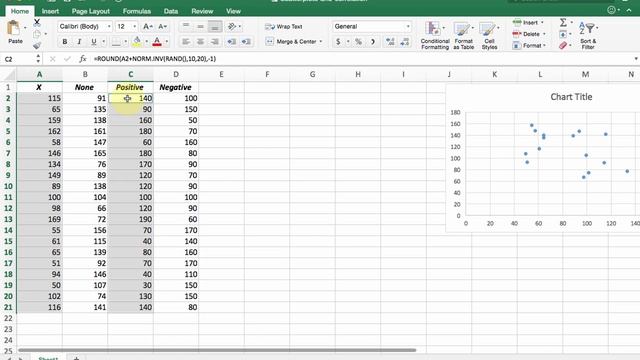Select the Negative header cell
Screen dimensions: 640x360
coord(176,87)
